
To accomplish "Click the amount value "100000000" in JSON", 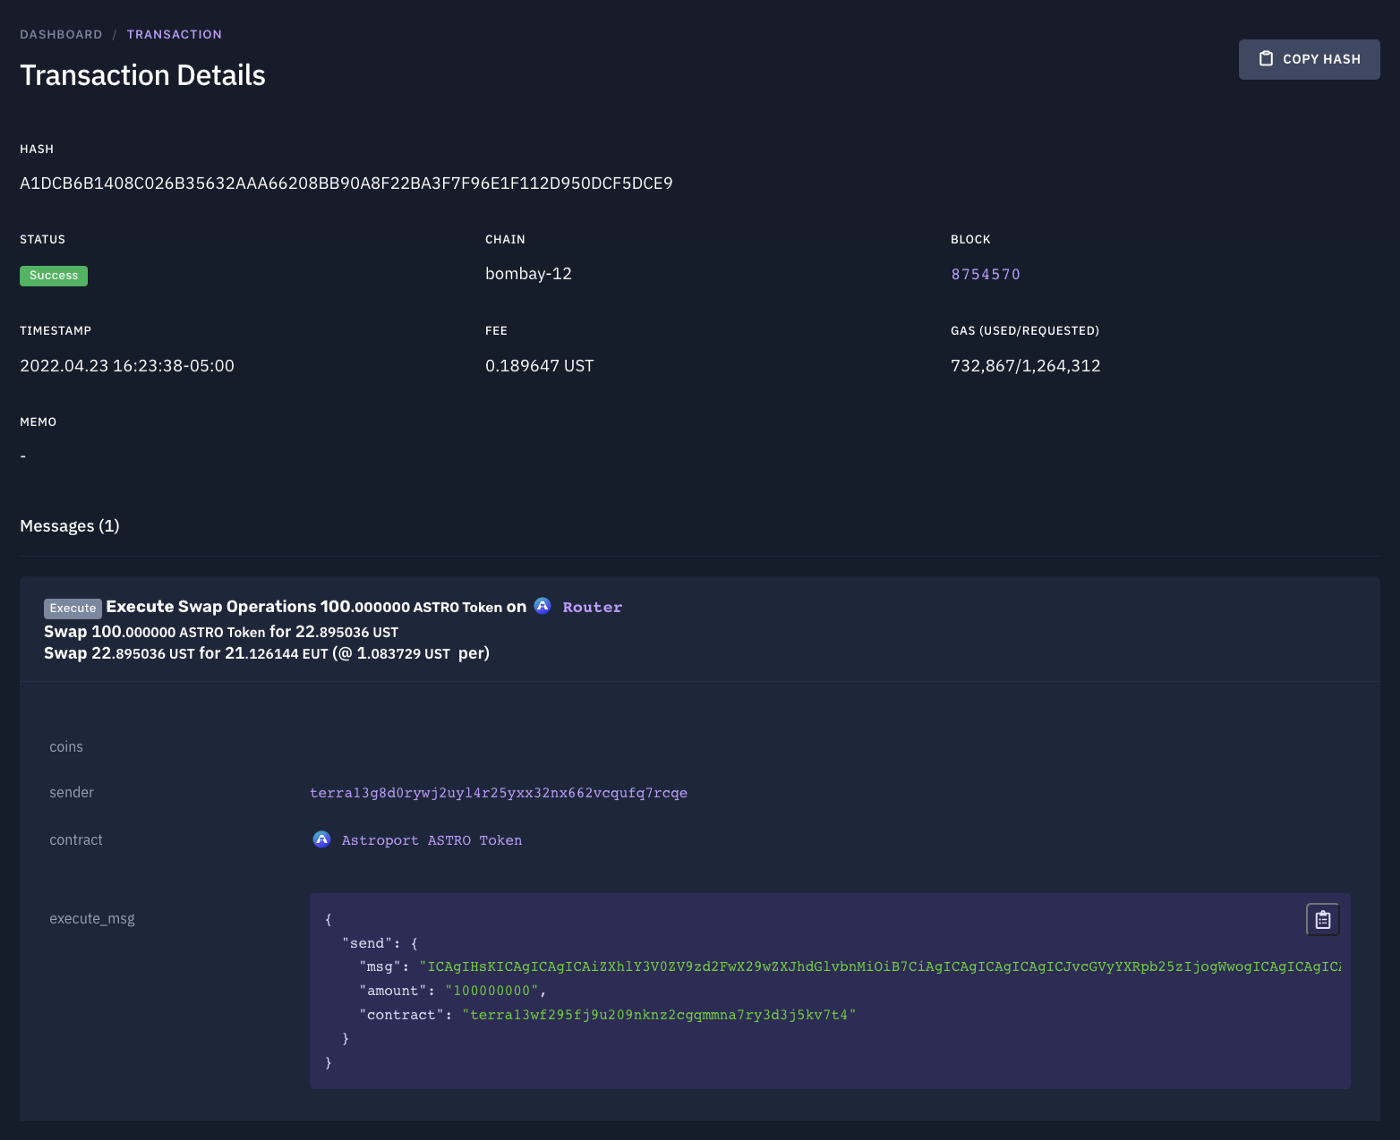I will [x=492, y=991].
